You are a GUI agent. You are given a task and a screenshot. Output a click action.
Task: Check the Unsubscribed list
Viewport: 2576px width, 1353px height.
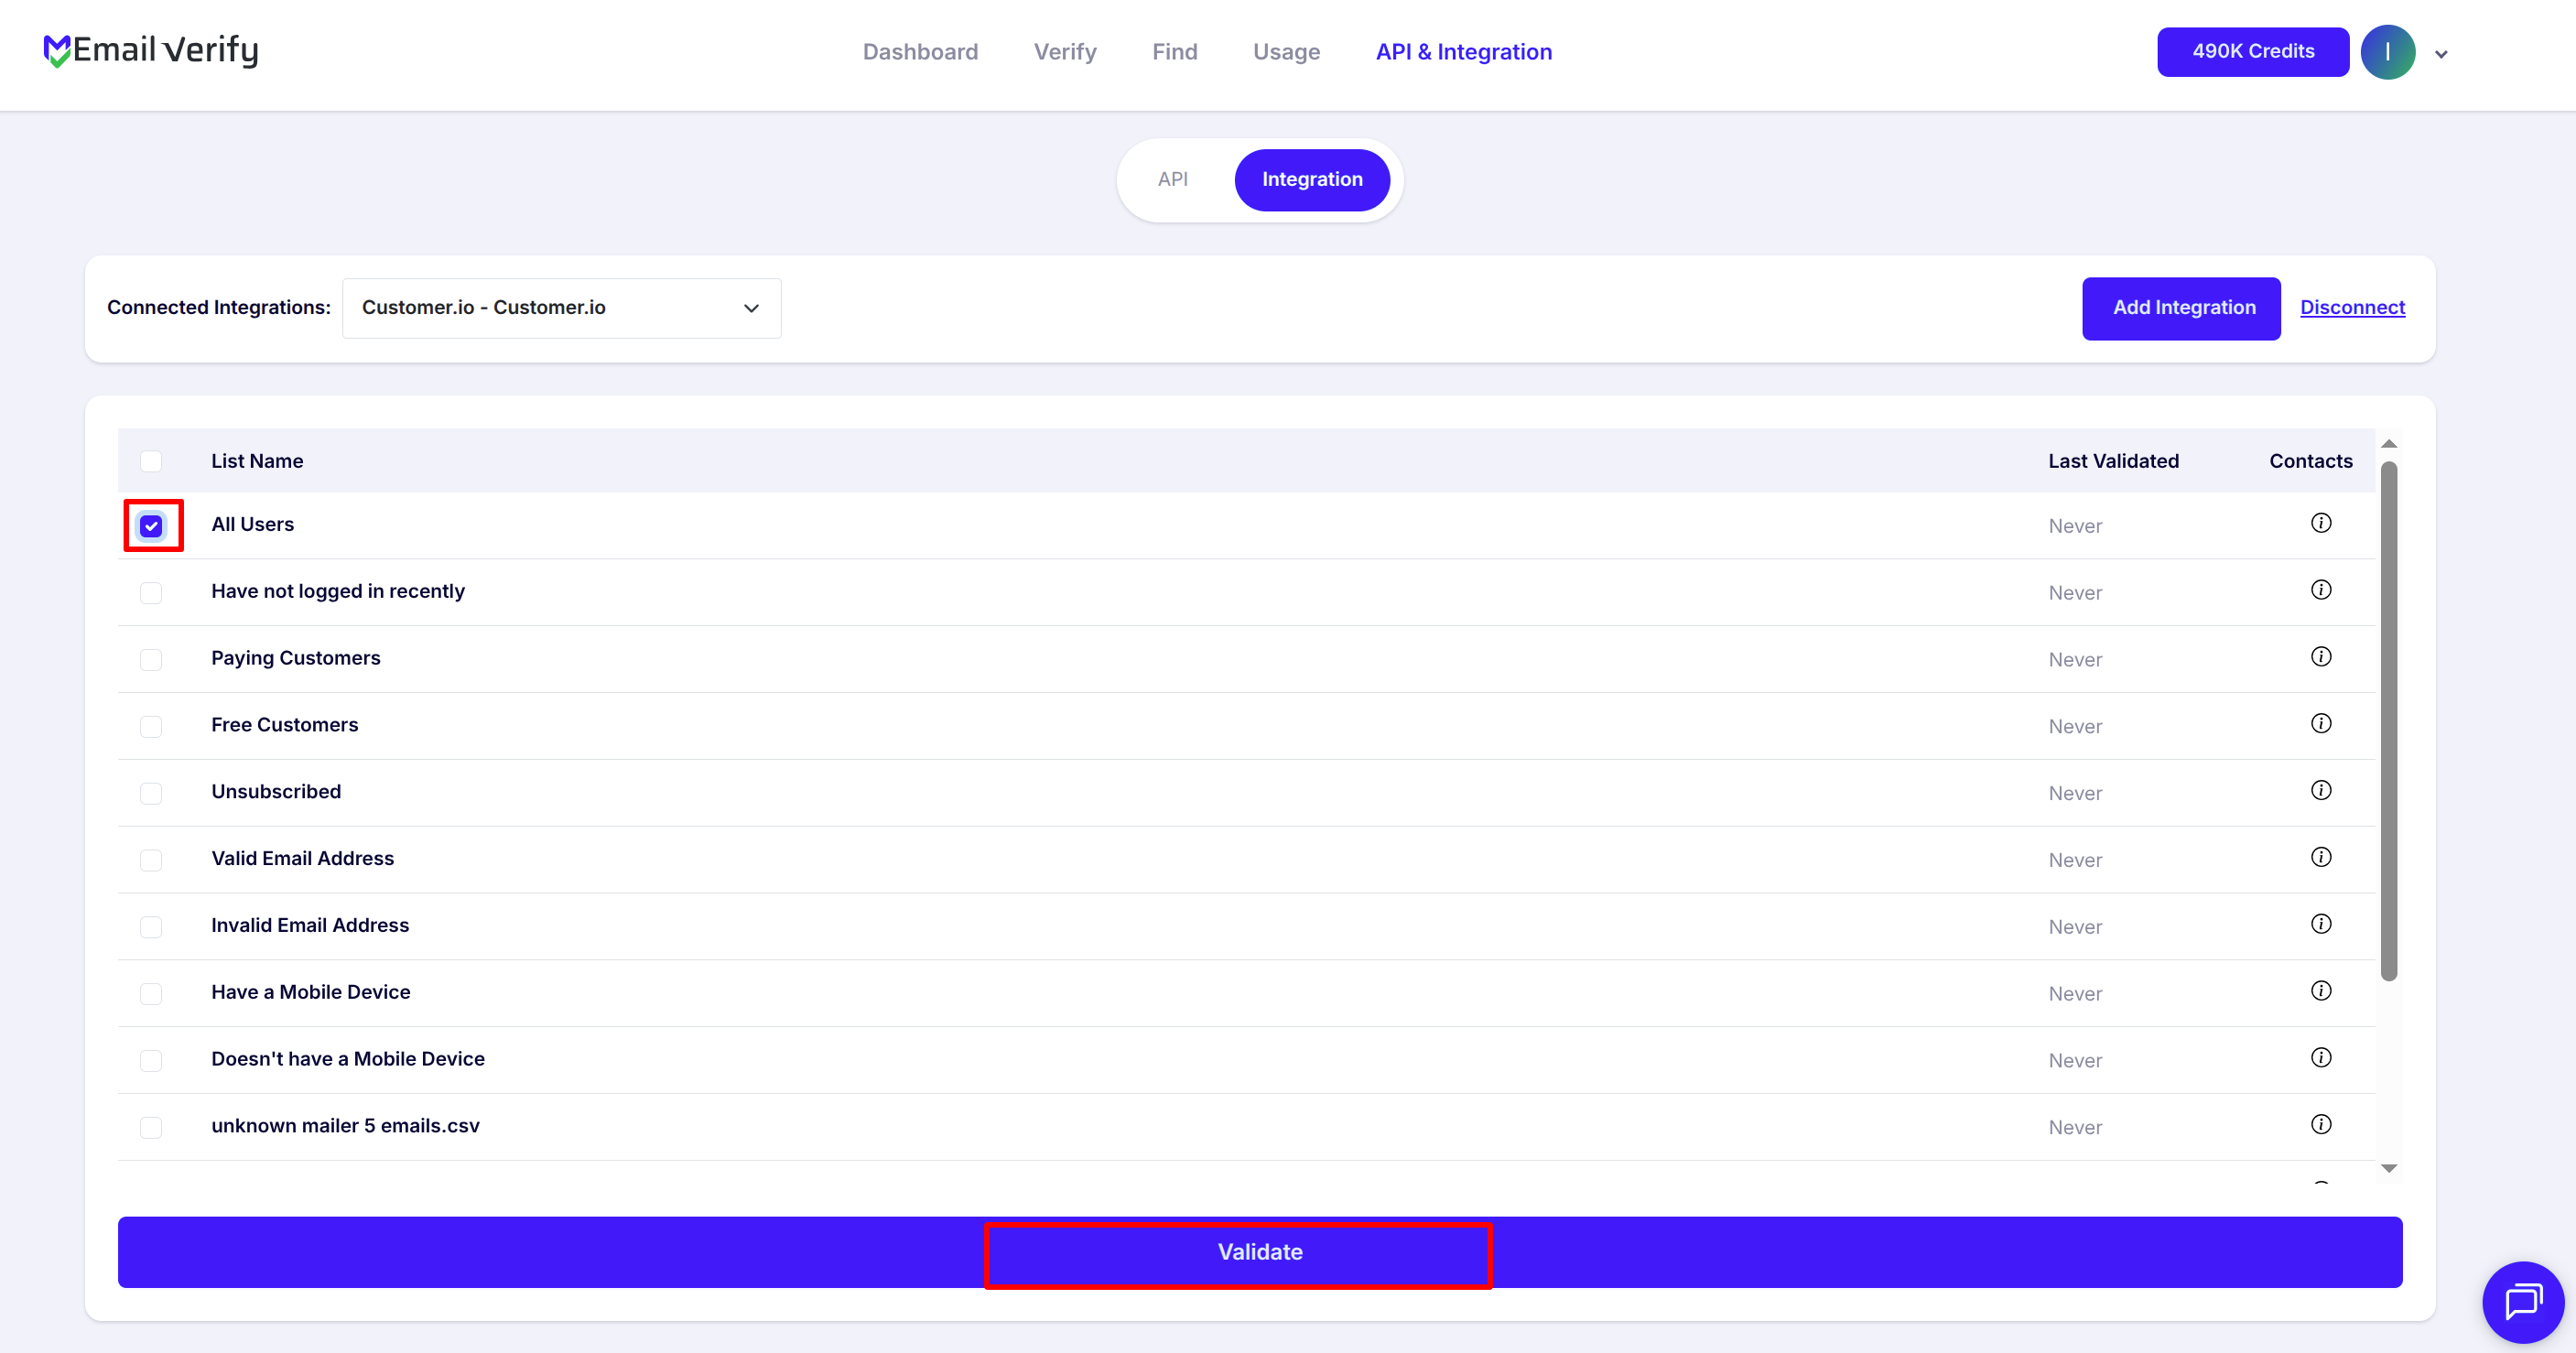151,794
